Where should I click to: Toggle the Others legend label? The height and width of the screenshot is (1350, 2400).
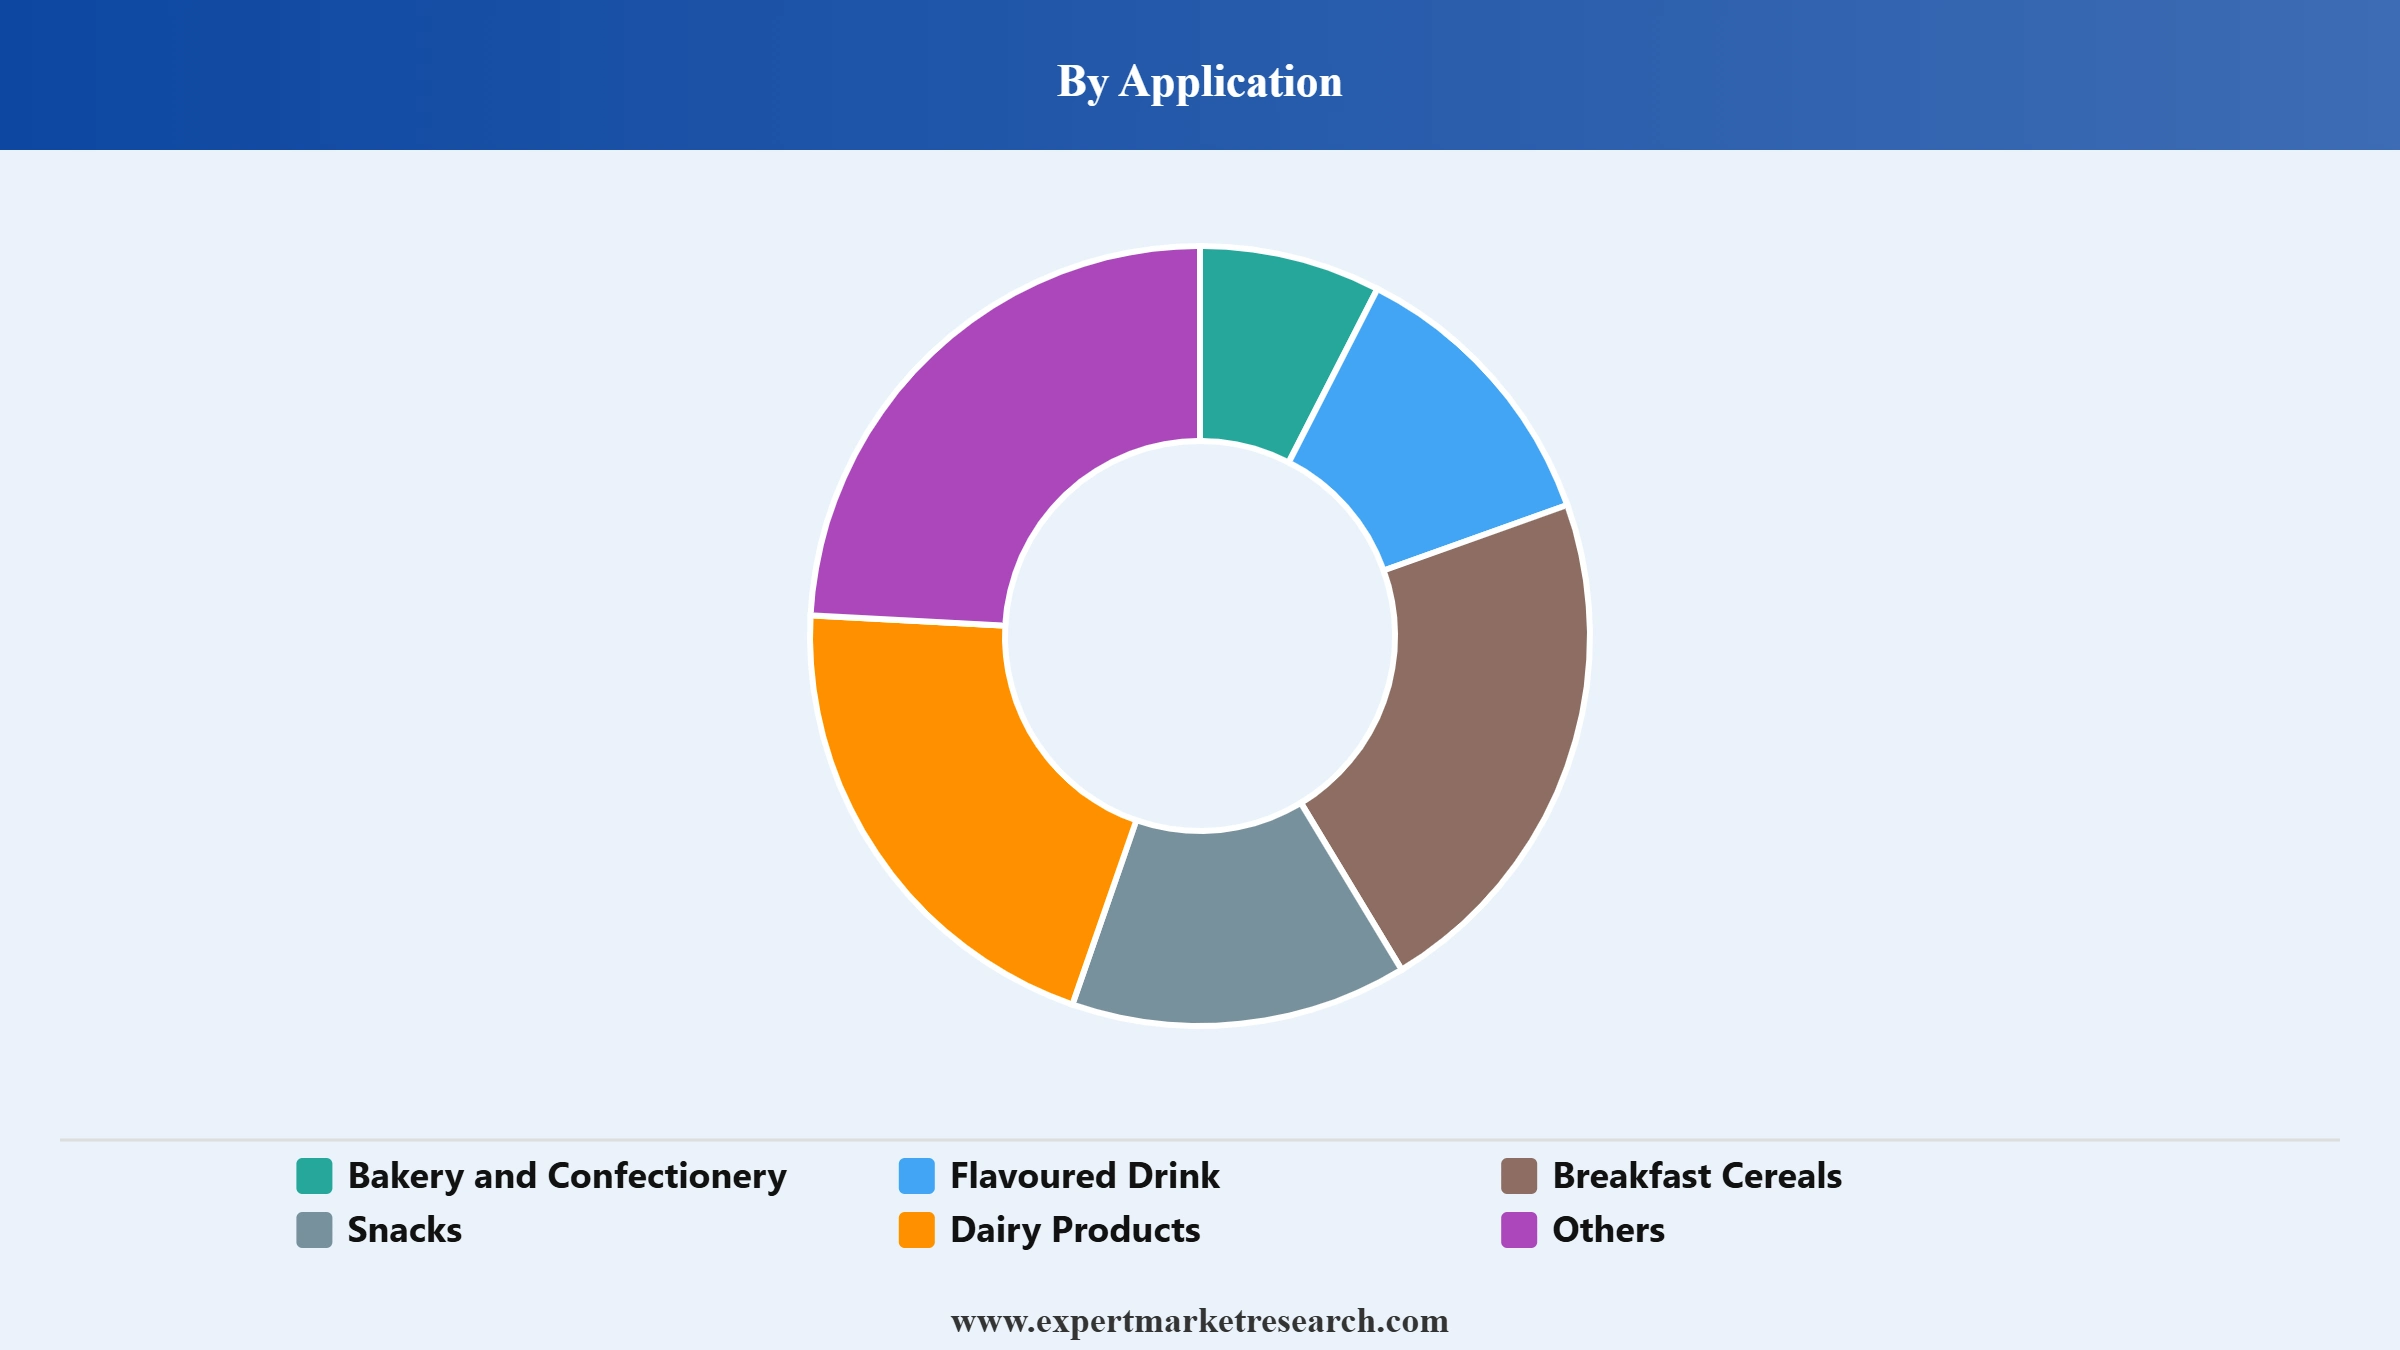tap(1608, 1230)
